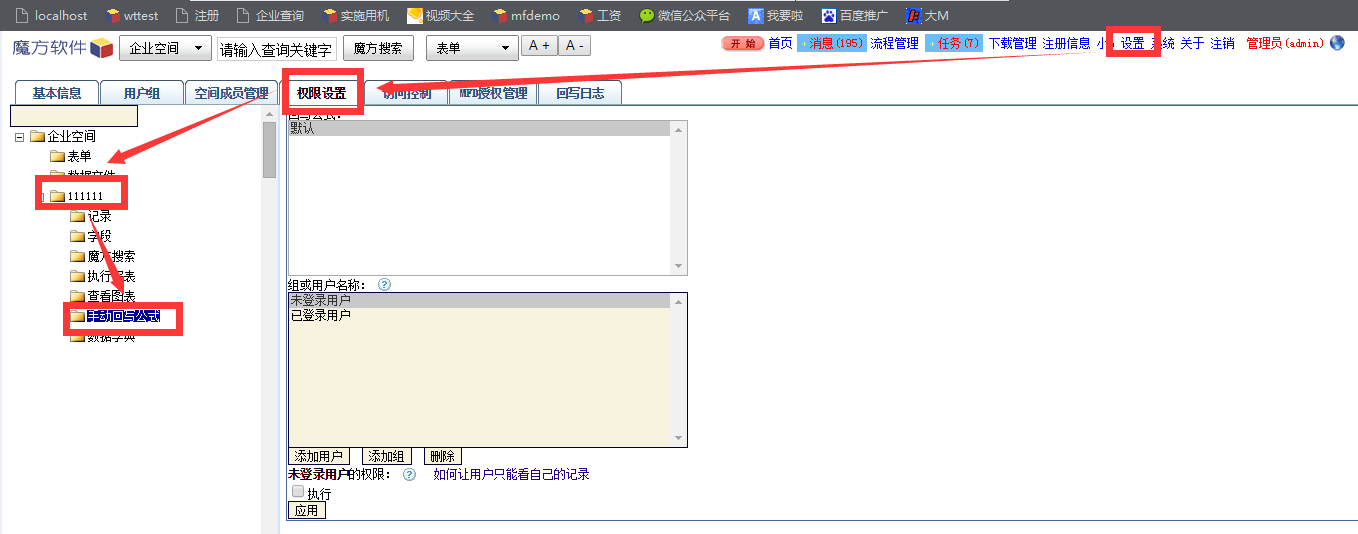Open the 下载管理 link
1358x534 pixels.
tap(1012, 43)
